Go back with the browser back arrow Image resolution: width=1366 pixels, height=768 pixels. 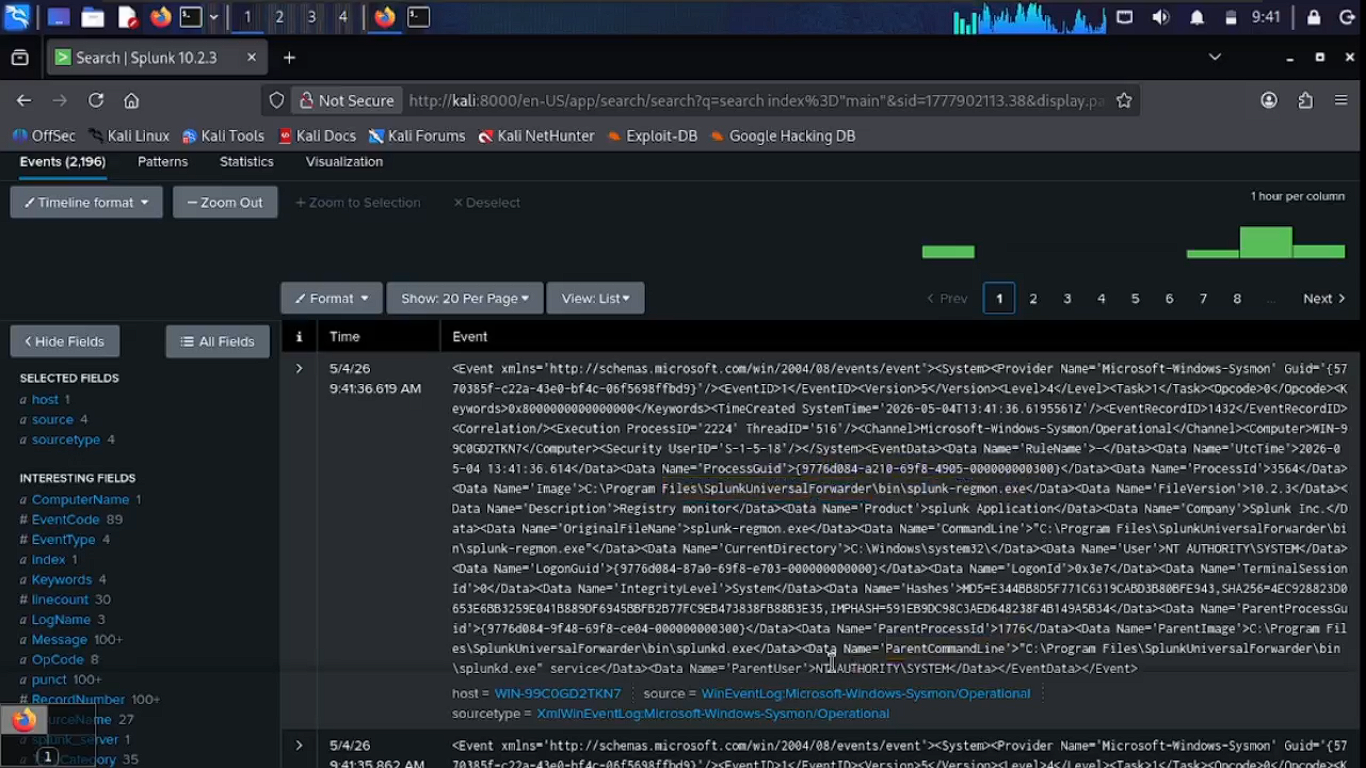pos(24,100)
